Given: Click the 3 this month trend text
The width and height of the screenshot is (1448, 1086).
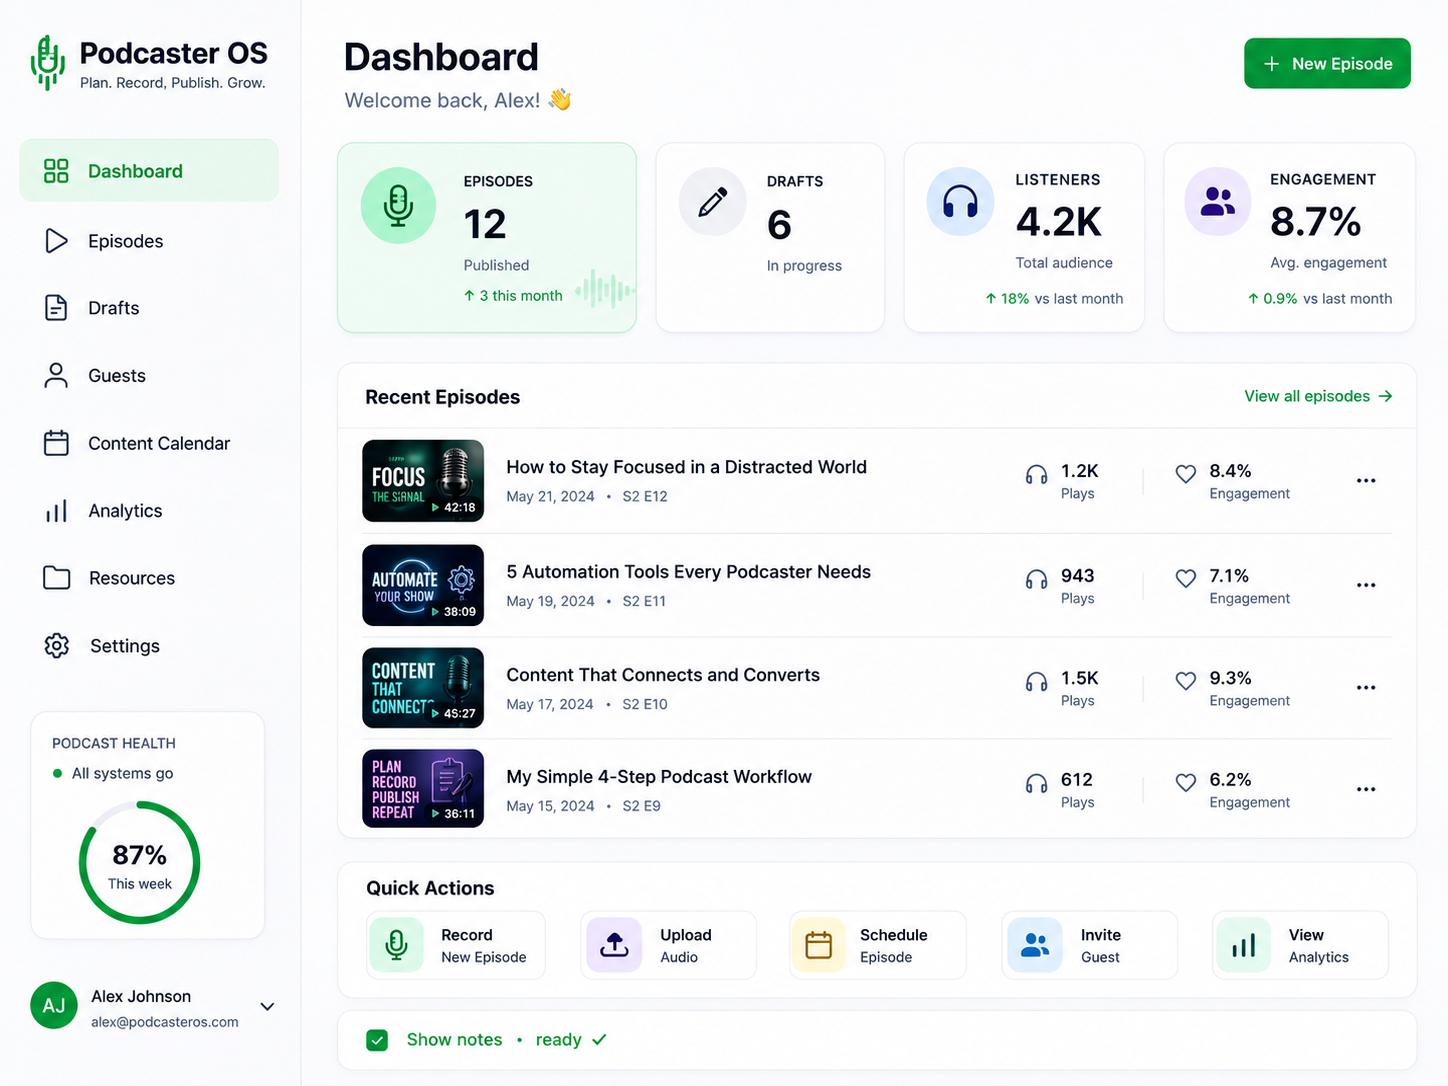Looking at the screenshot, I should click(x=513, y=296).
